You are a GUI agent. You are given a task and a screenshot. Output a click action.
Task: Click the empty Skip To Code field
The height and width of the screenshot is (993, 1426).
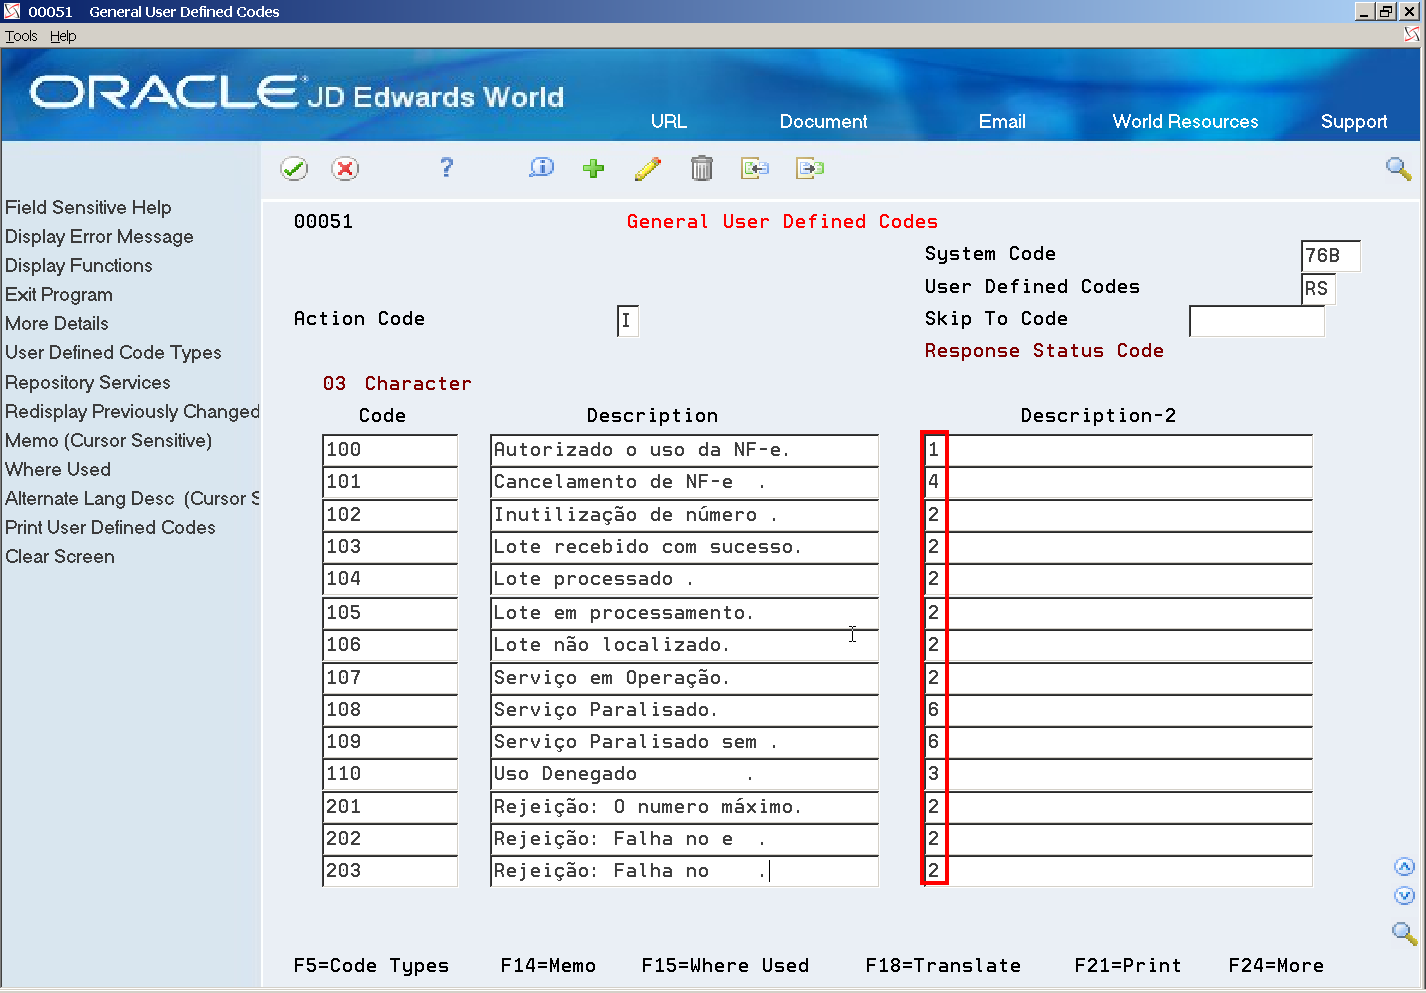tap(1257, 321)
